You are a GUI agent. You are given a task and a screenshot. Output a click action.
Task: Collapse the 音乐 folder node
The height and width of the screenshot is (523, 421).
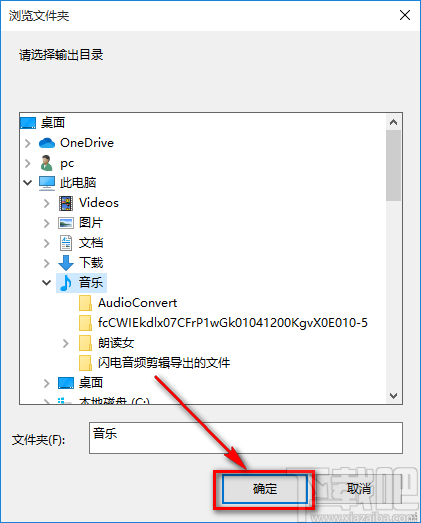[47, 283]
